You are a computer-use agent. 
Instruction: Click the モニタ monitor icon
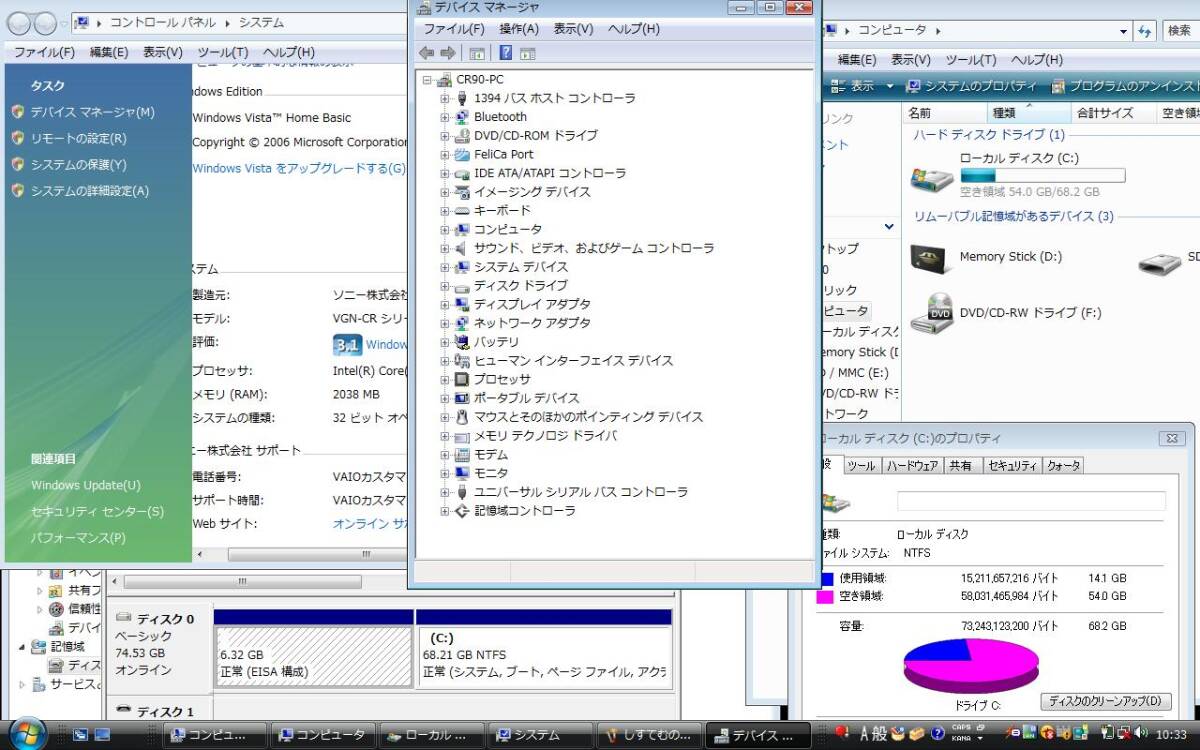pyautogui.click(x=462, y=473)
